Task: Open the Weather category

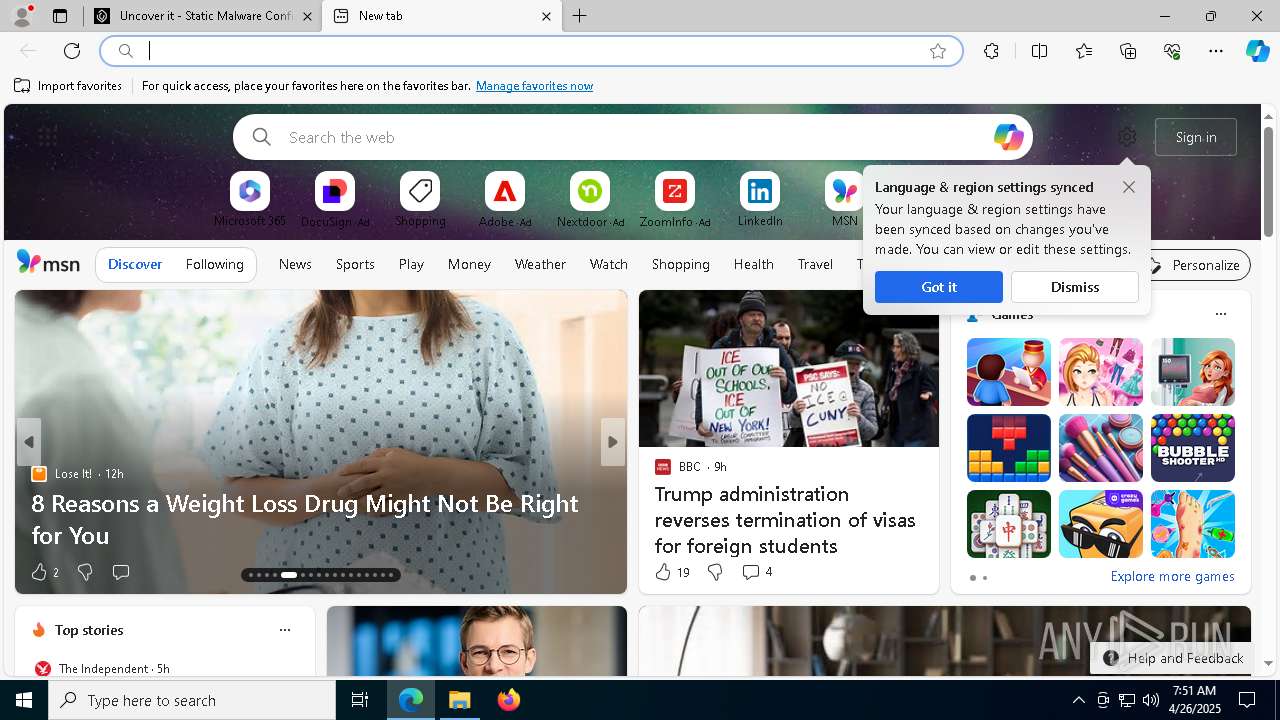Action: point(540,264)
